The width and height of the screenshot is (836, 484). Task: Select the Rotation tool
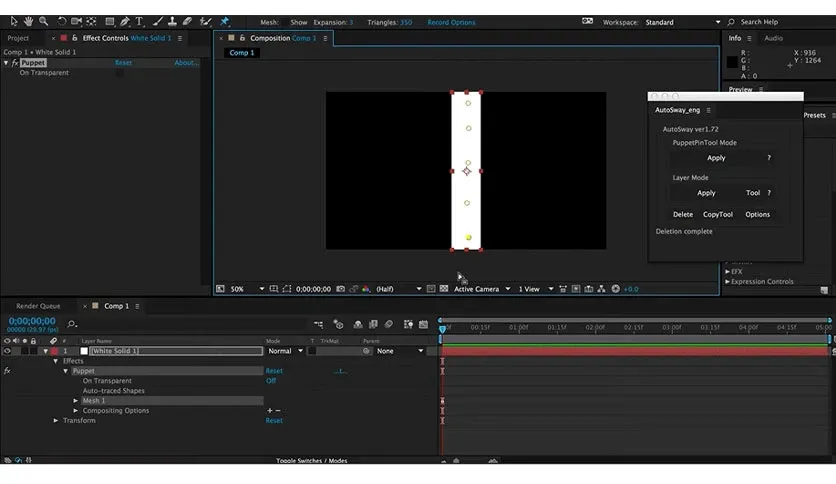(x=62, y=21)
